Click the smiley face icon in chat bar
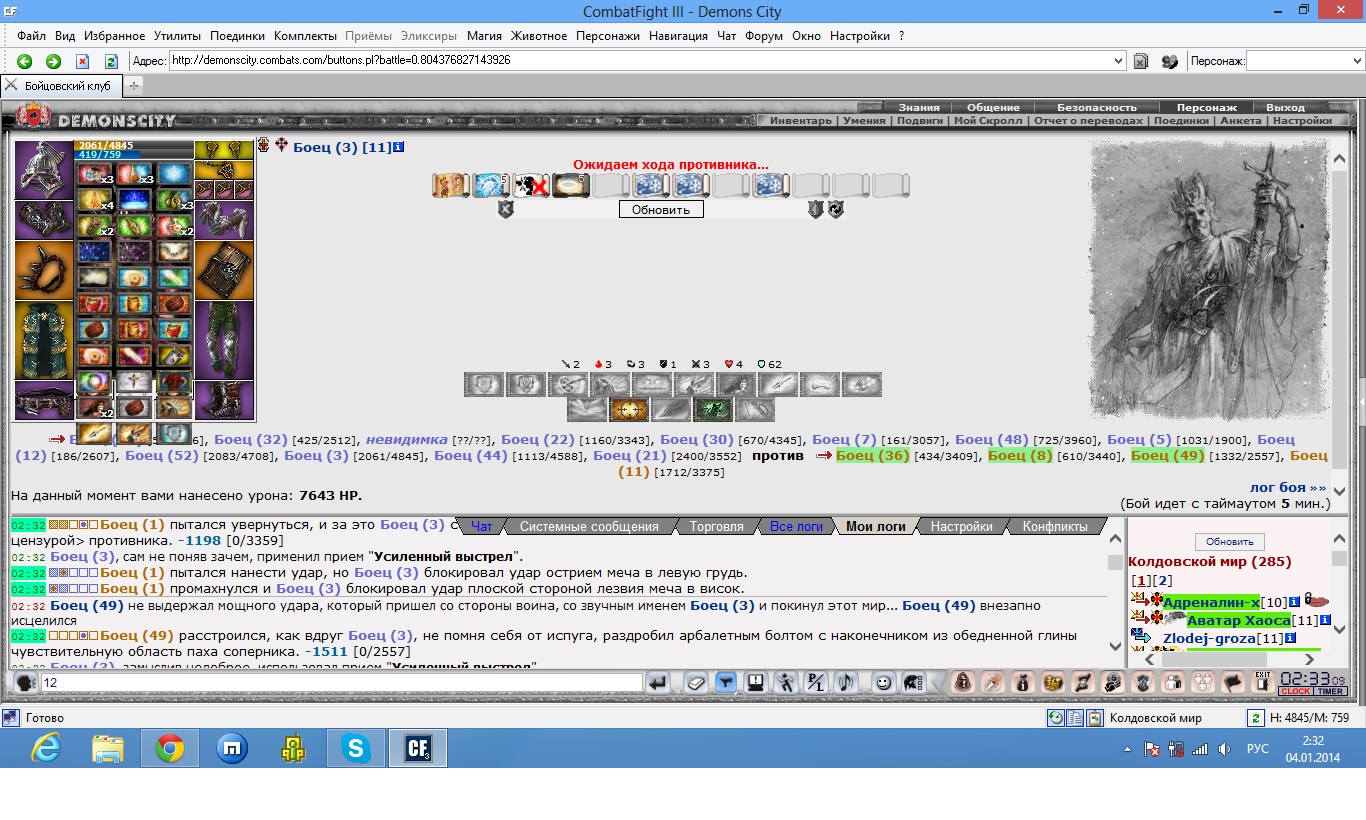This screenshot has width=1366, height=820. coord(883,683)
